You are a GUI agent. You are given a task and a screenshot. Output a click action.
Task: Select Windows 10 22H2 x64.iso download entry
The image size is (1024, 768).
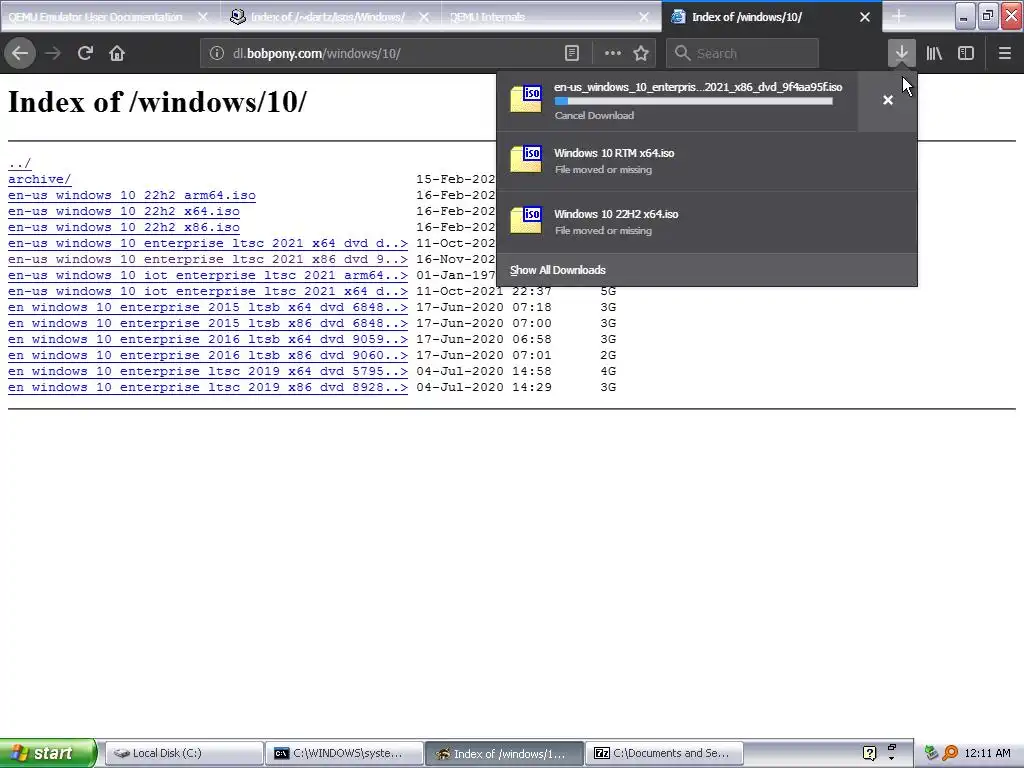tap(707, 222)
